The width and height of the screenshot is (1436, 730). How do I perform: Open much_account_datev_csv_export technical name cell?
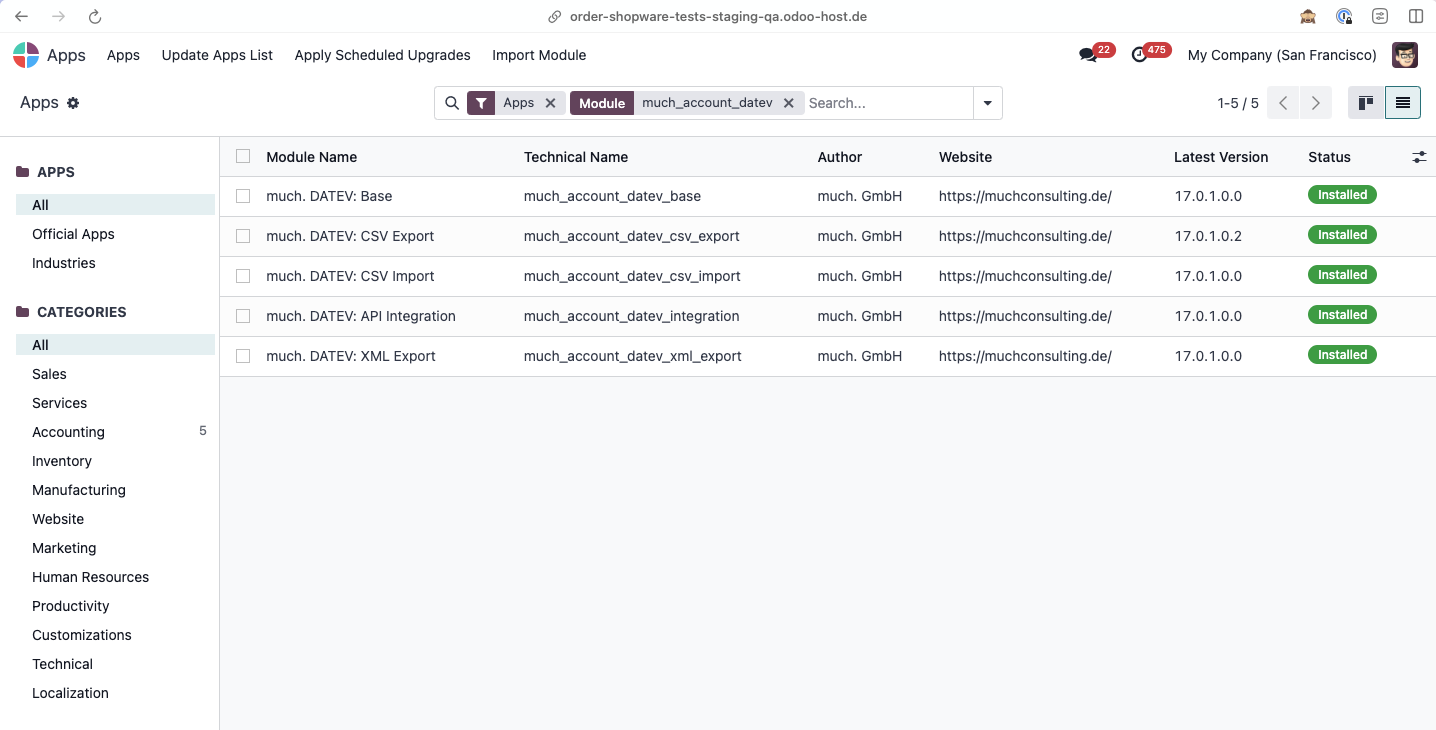(x=632, y=236)
